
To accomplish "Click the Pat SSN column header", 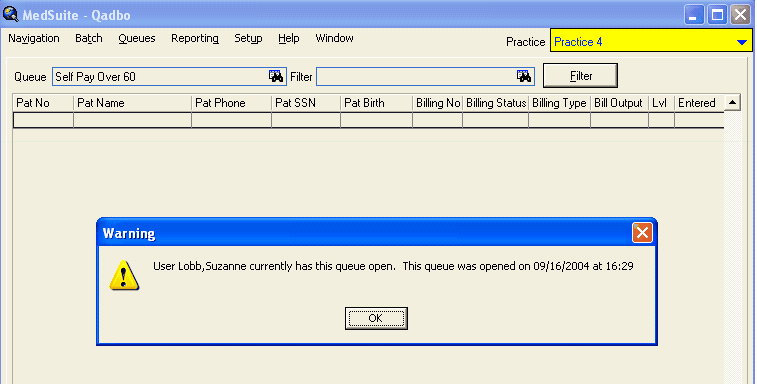I will point(306,103).
